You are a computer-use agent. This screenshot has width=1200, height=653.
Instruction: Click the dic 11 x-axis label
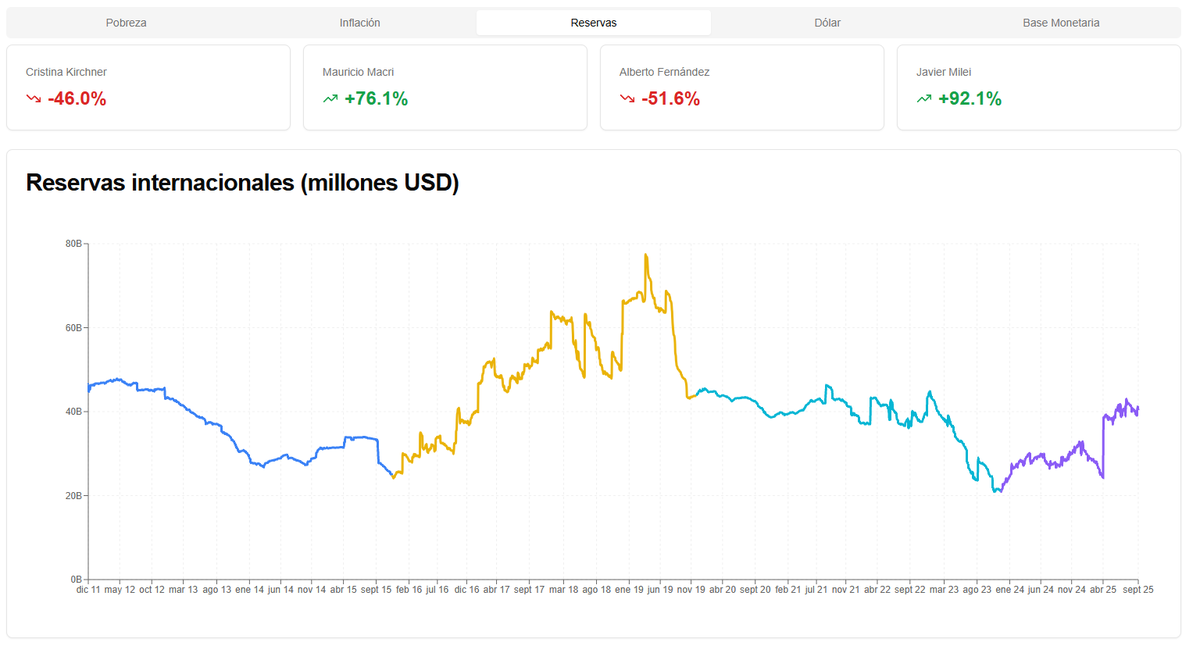tap(89, 590)
